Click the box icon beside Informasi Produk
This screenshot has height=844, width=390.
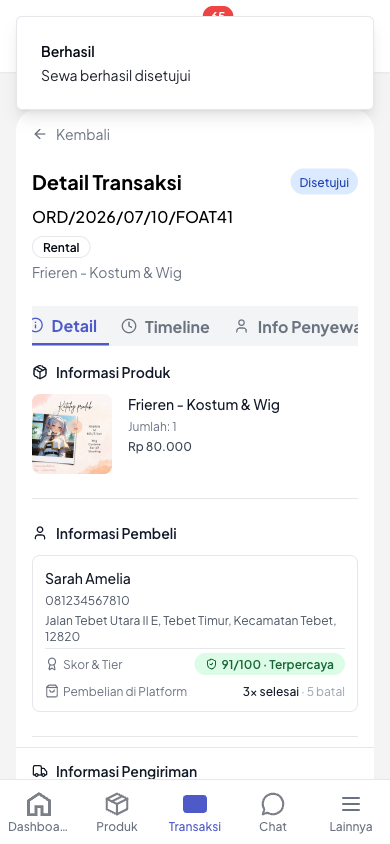tap(40, 372)
